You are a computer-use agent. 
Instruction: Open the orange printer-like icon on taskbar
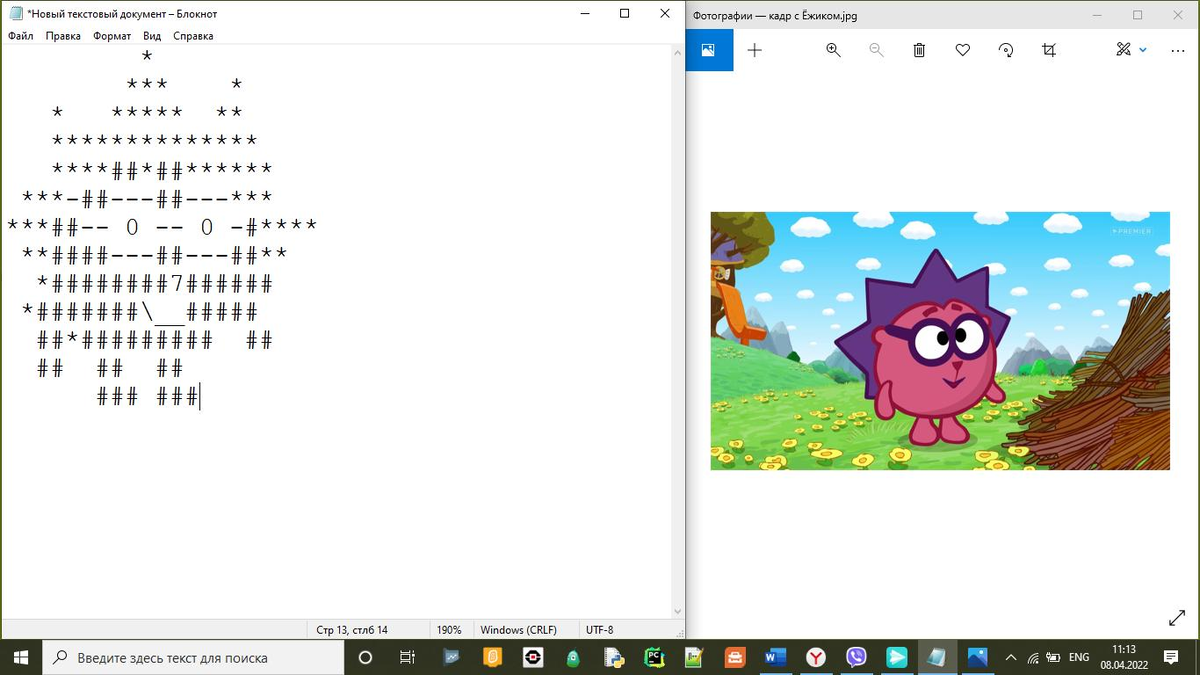point(735,657)
